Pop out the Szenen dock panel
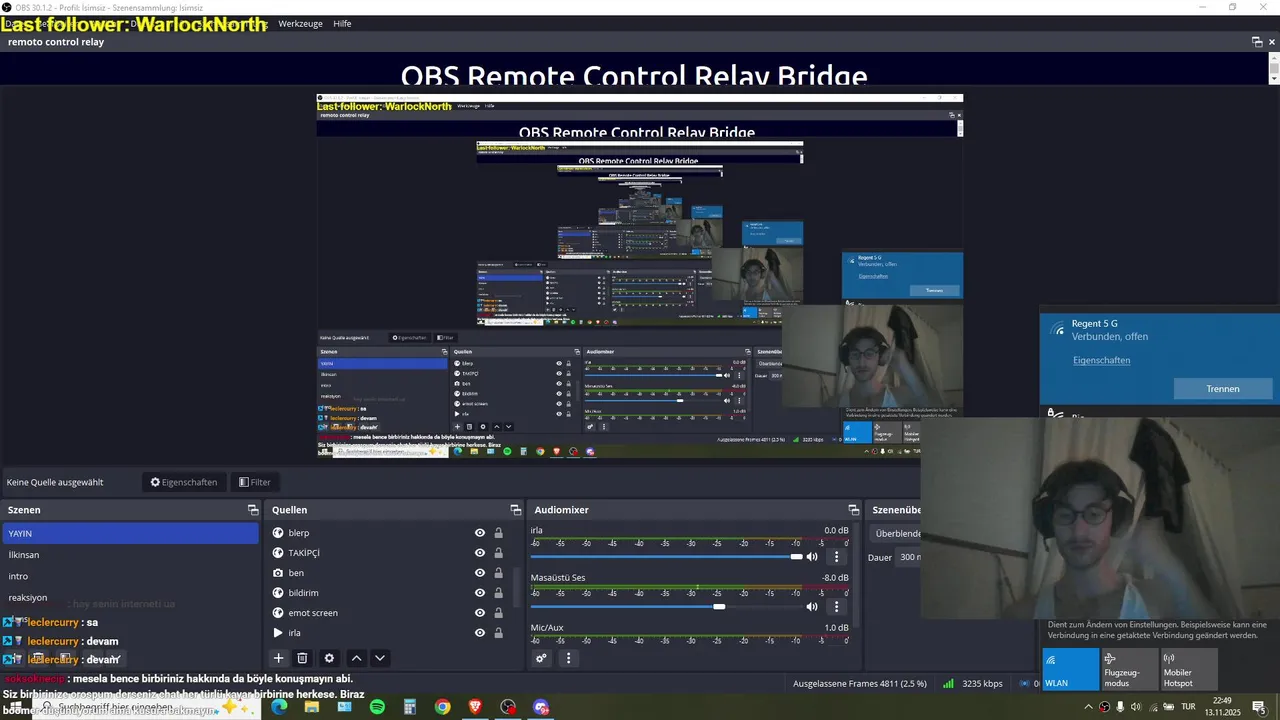 click(x=253, y=510)
